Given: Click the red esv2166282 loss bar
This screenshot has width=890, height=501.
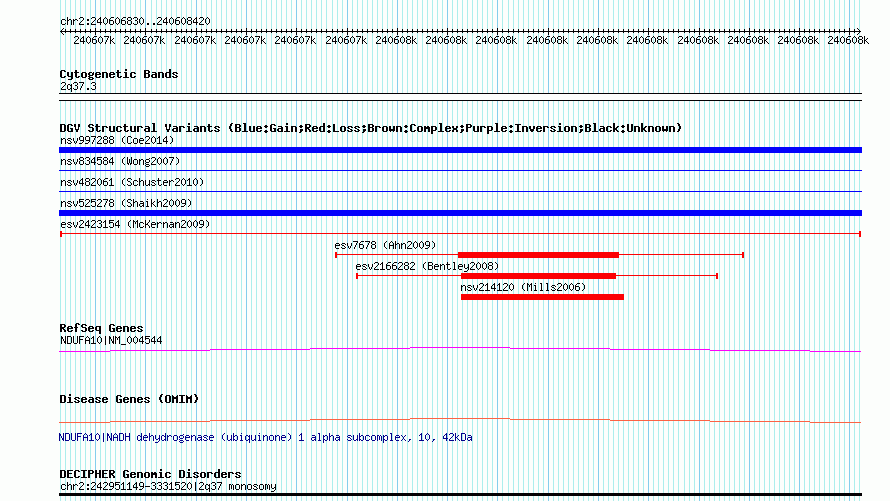Looking at the screenshot, I should [538, 276].
